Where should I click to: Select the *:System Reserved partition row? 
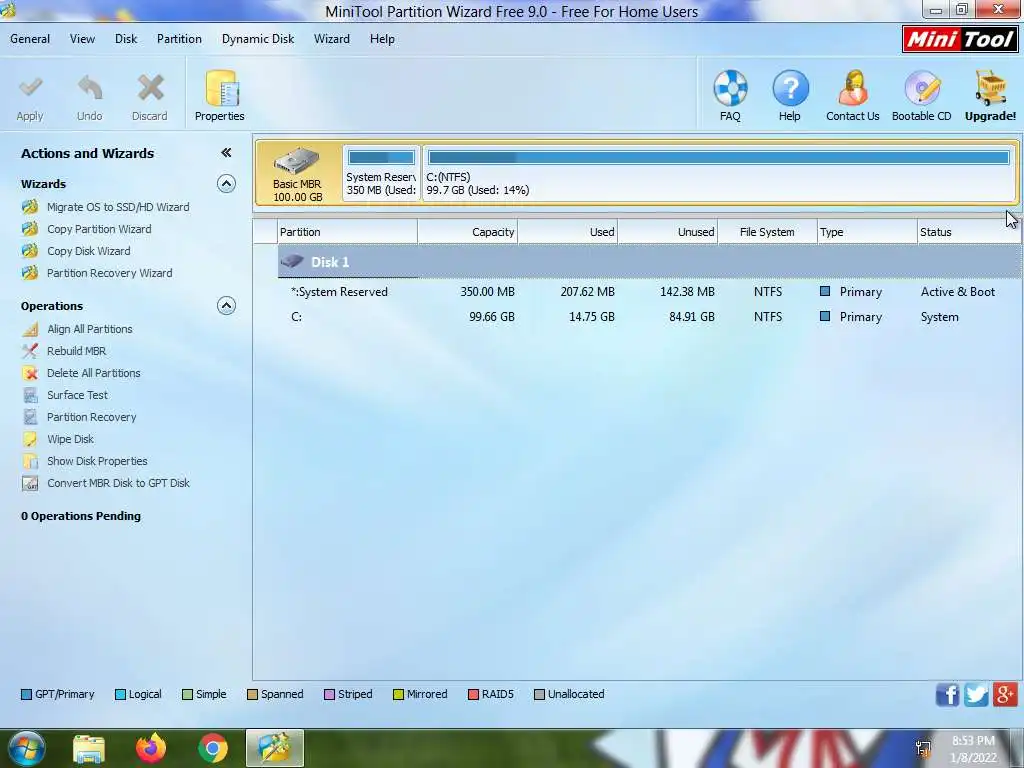649,292
